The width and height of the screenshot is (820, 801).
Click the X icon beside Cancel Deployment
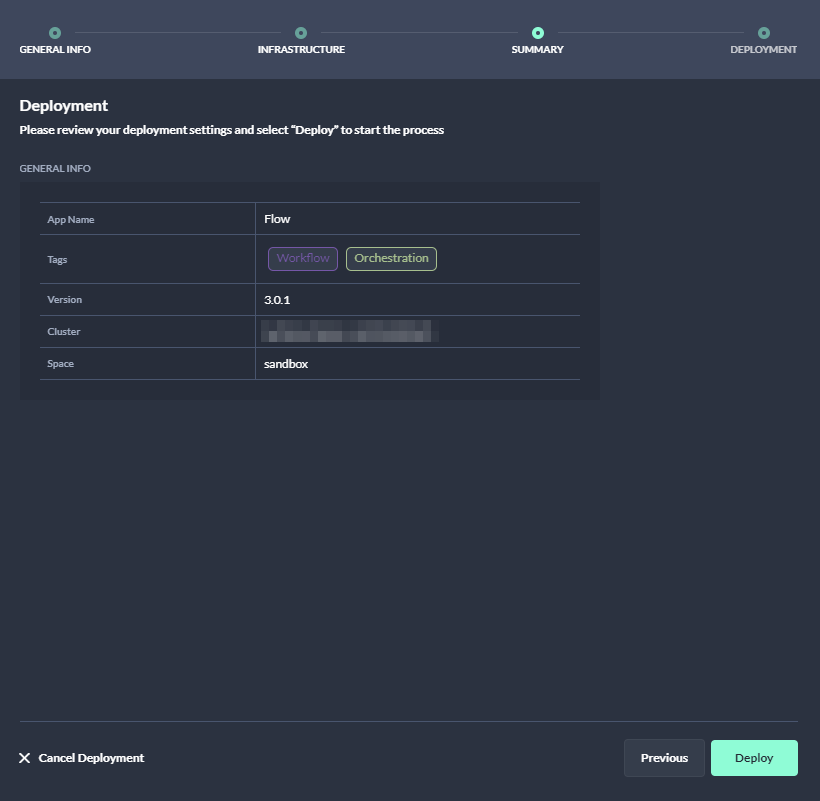25,758
